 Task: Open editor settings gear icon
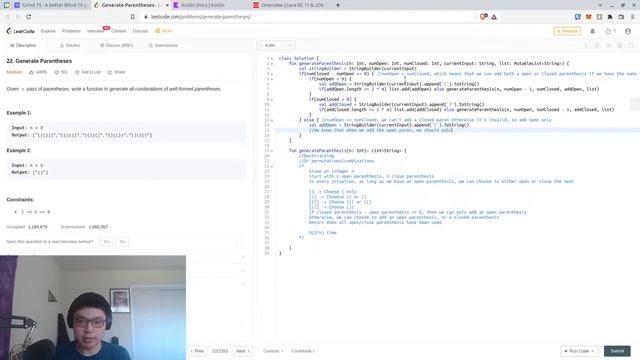620,45
